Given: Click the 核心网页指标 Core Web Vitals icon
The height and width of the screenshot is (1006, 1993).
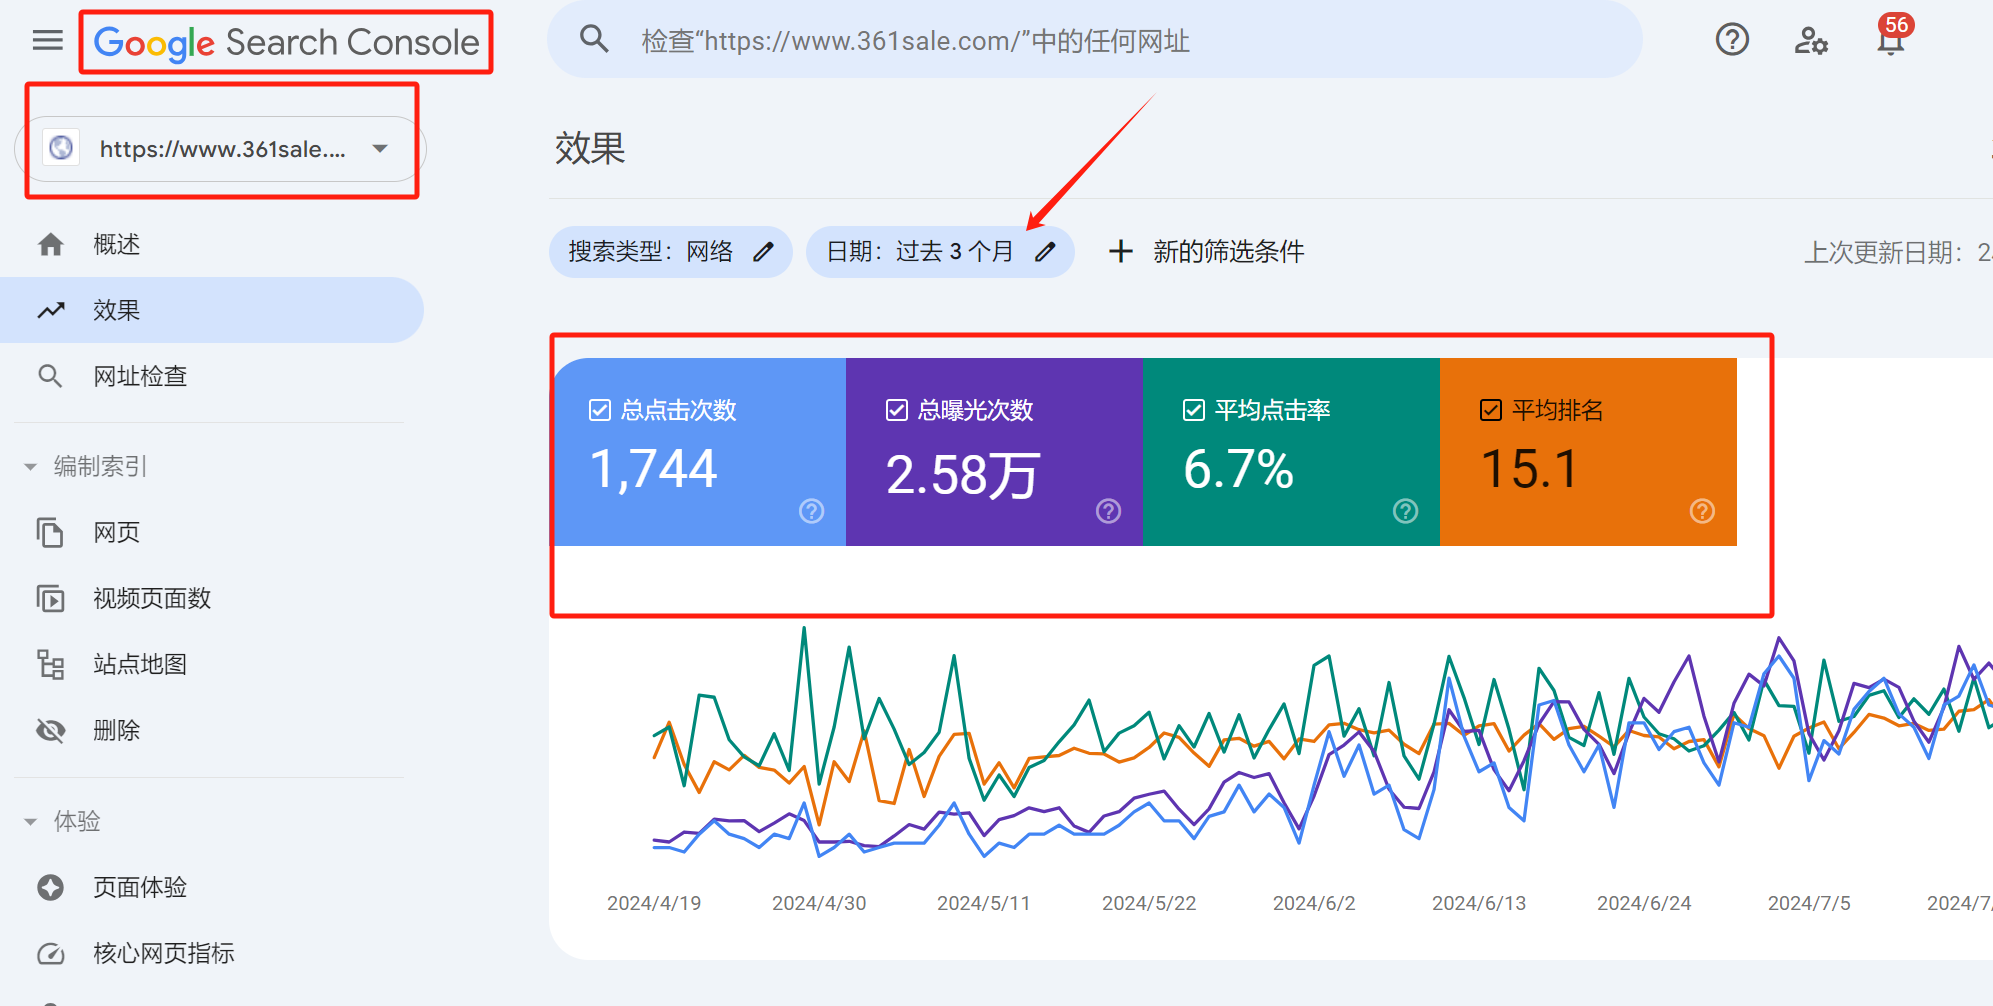Looking at the screenshot, I should tap(51, 952).
